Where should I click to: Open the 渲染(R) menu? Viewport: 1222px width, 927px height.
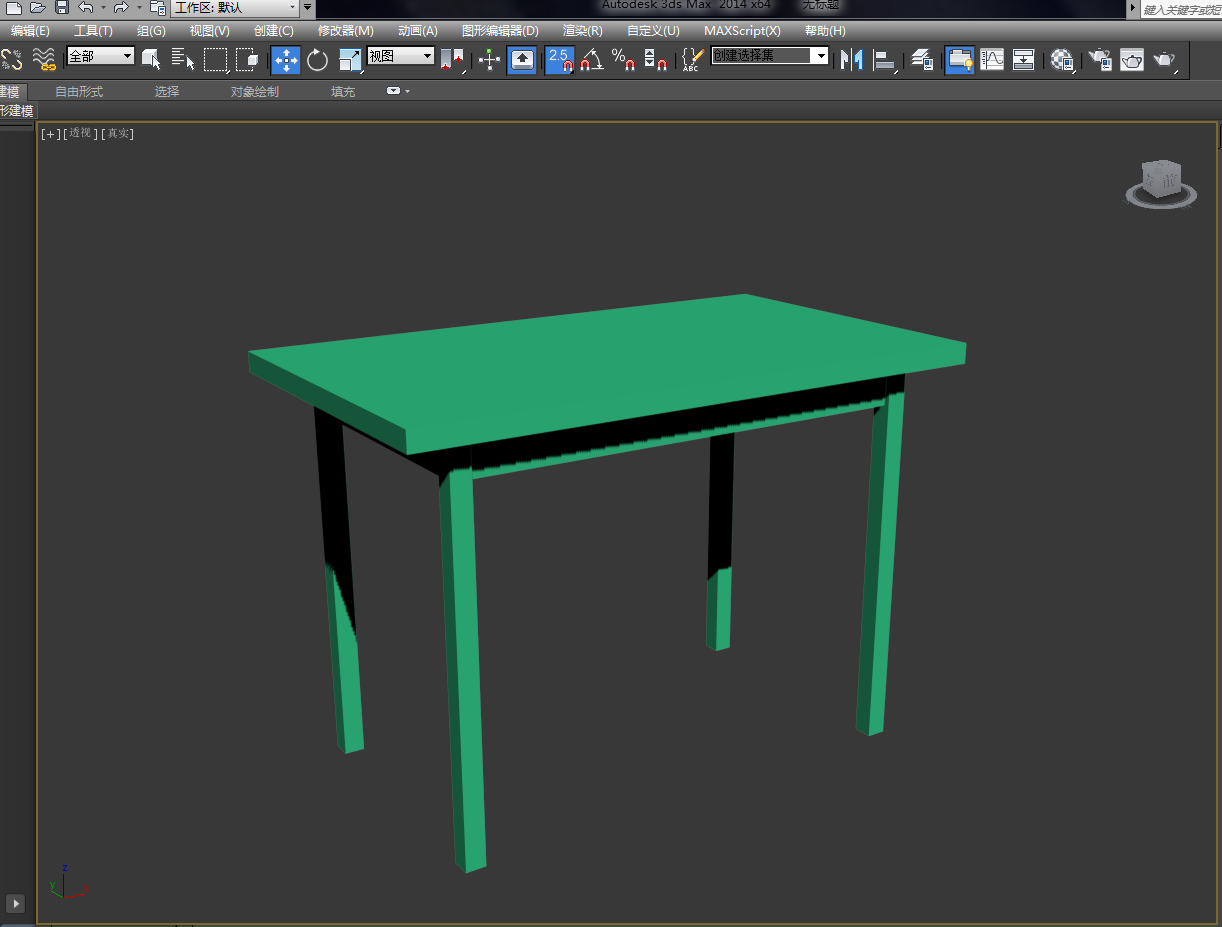583,31
